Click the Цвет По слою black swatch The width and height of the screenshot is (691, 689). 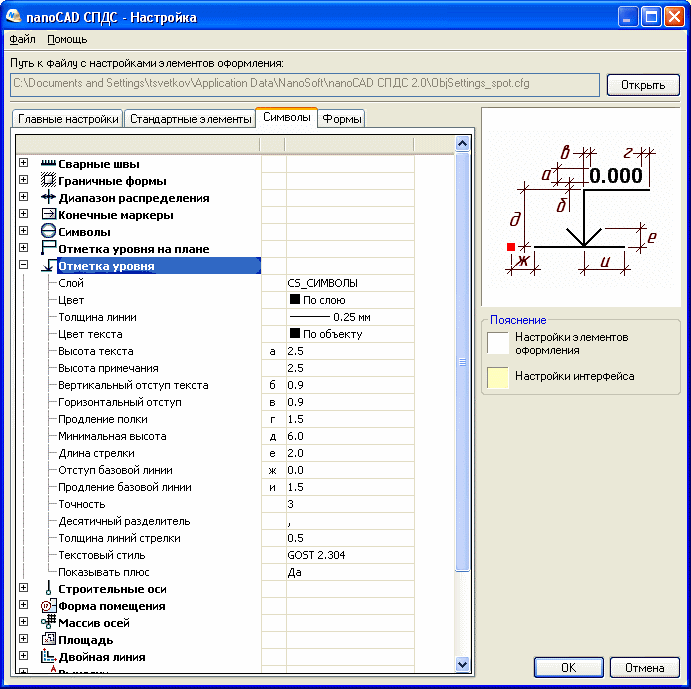tap(295, 299)
